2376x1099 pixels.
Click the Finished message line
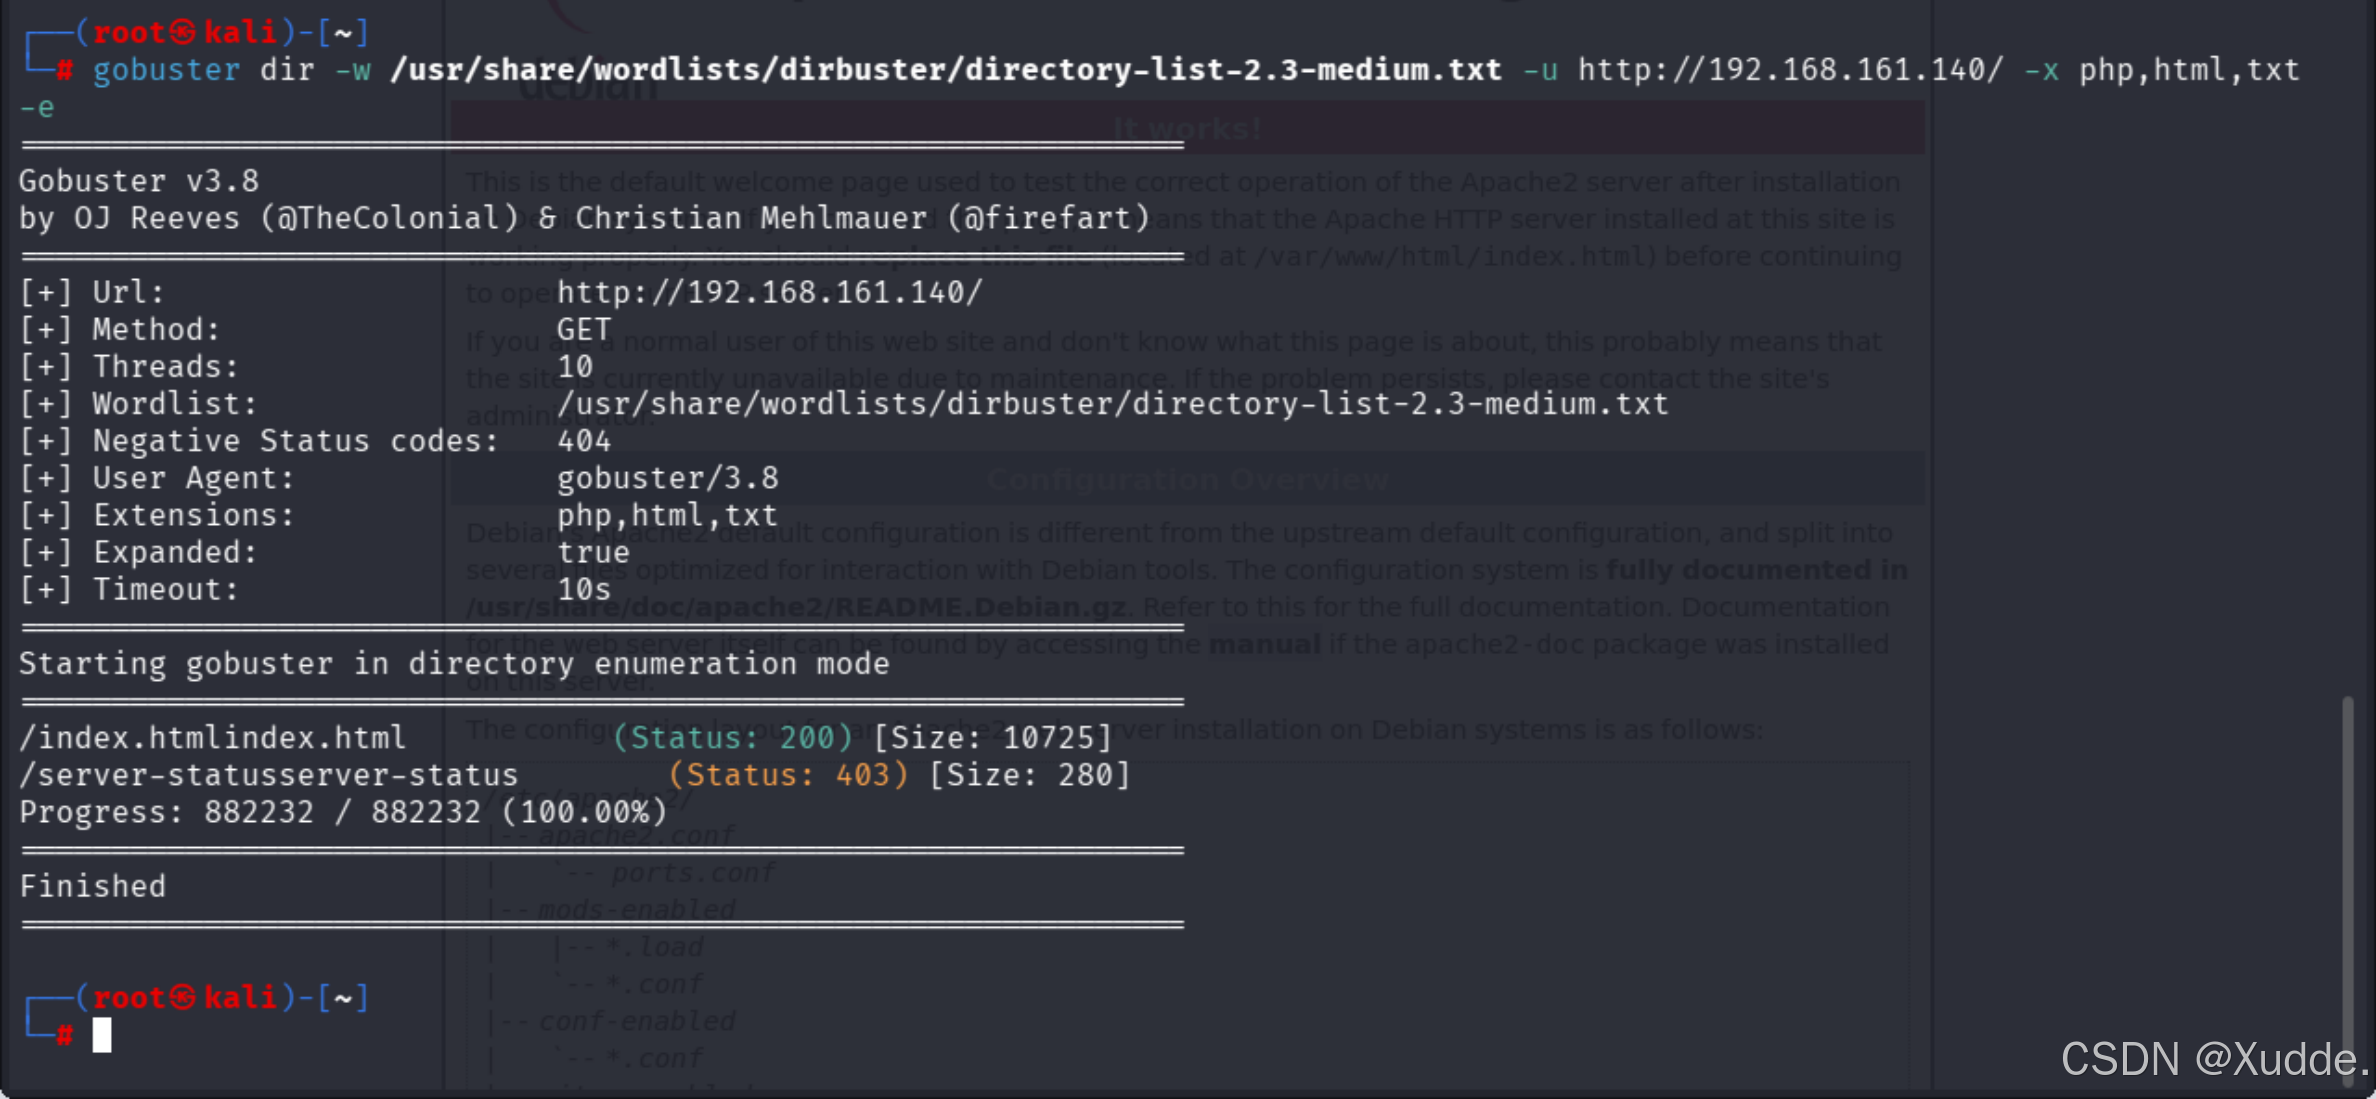click(x=93, y=886)
